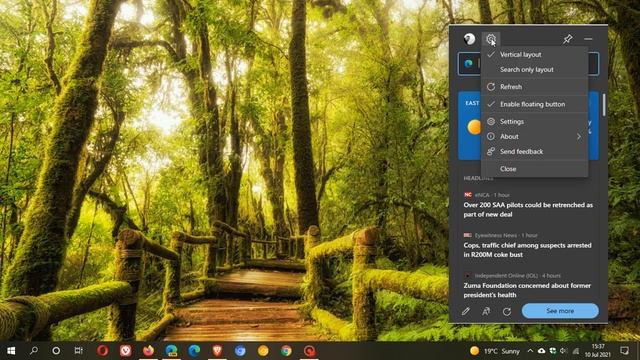Image resolution: width=640 pixels, height=360 pixels.
Task: Launch Opera from the taskbar
Action: pos(102,351)
